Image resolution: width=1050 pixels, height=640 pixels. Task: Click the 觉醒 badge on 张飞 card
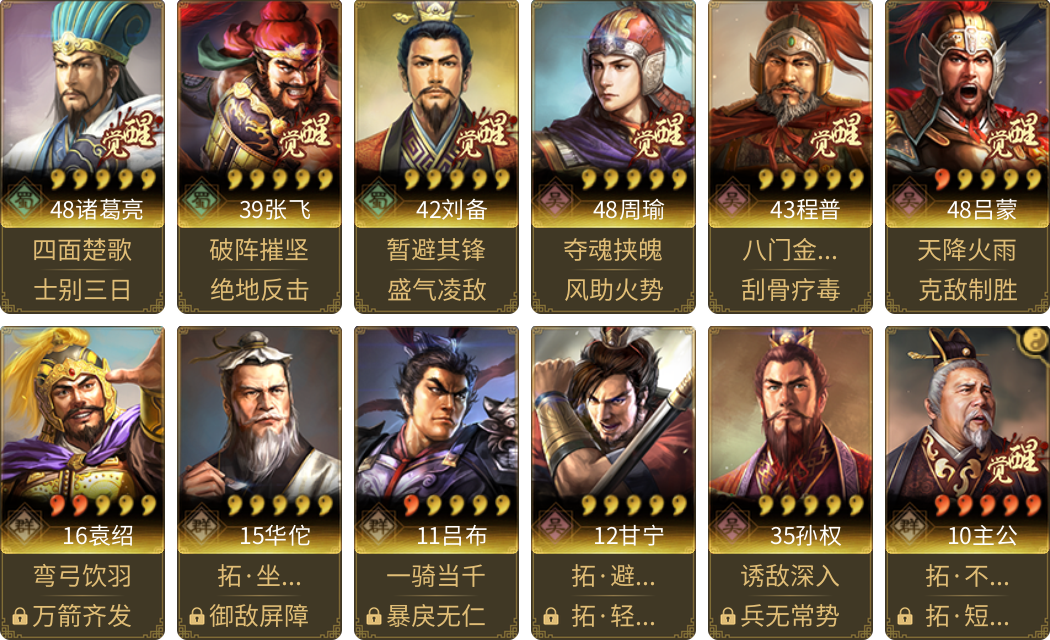(x=305, y=136)
